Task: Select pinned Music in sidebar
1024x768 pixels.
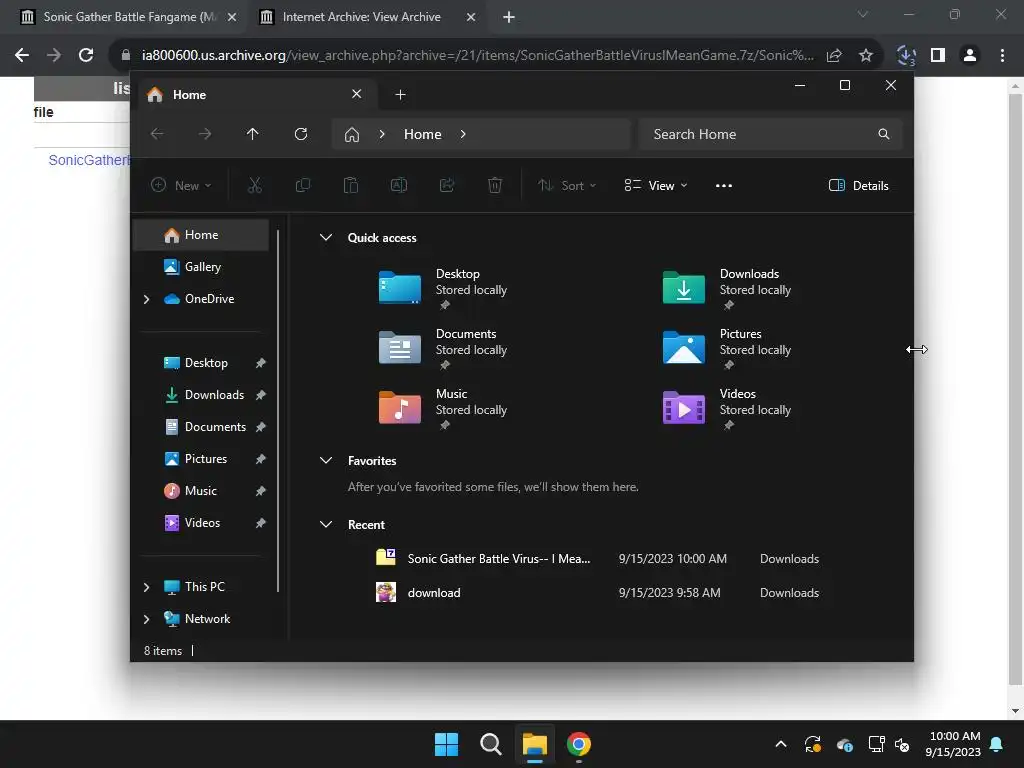Action: (201, 490)
